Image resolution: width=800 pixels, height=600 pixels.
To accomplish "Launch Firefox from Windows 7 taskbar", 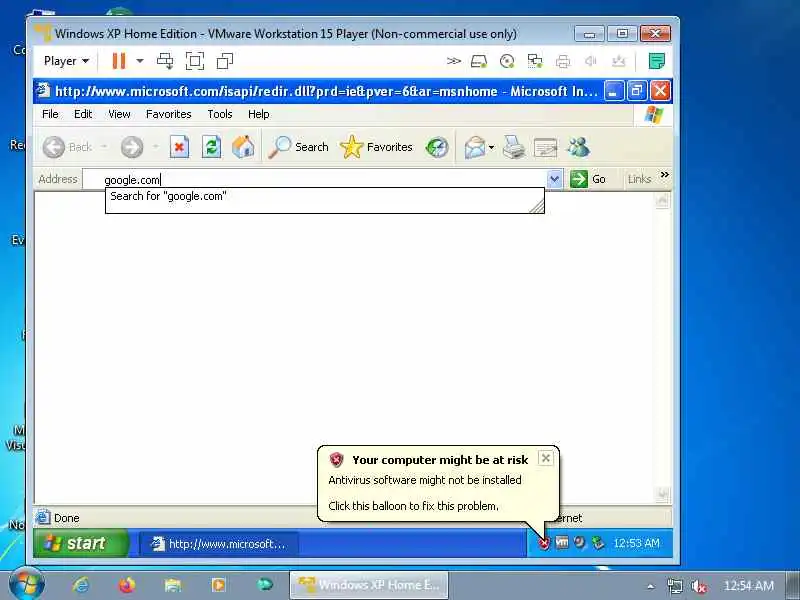I will click(127, 585).
